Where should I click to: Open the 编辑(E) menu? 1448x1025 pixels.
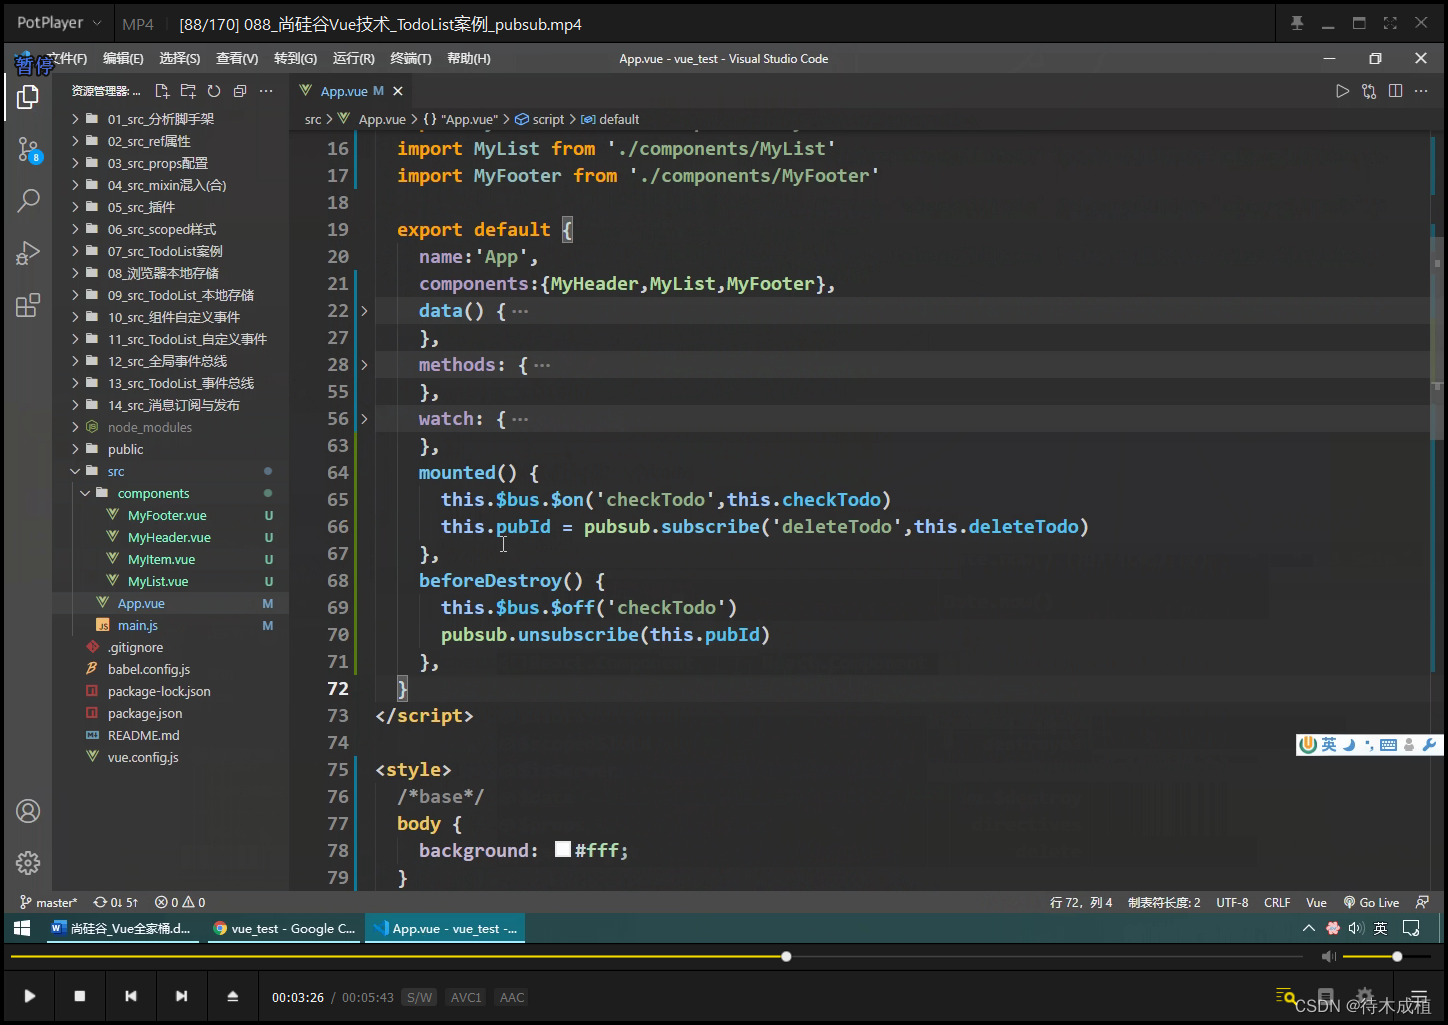tap(123, 59)
